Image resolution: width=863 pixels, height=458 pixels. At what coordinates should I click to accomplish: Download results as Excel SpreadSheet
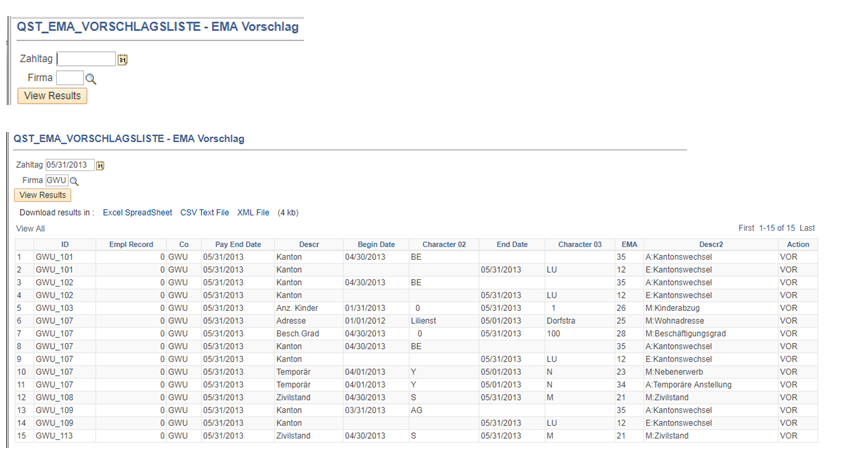[138, 212]
